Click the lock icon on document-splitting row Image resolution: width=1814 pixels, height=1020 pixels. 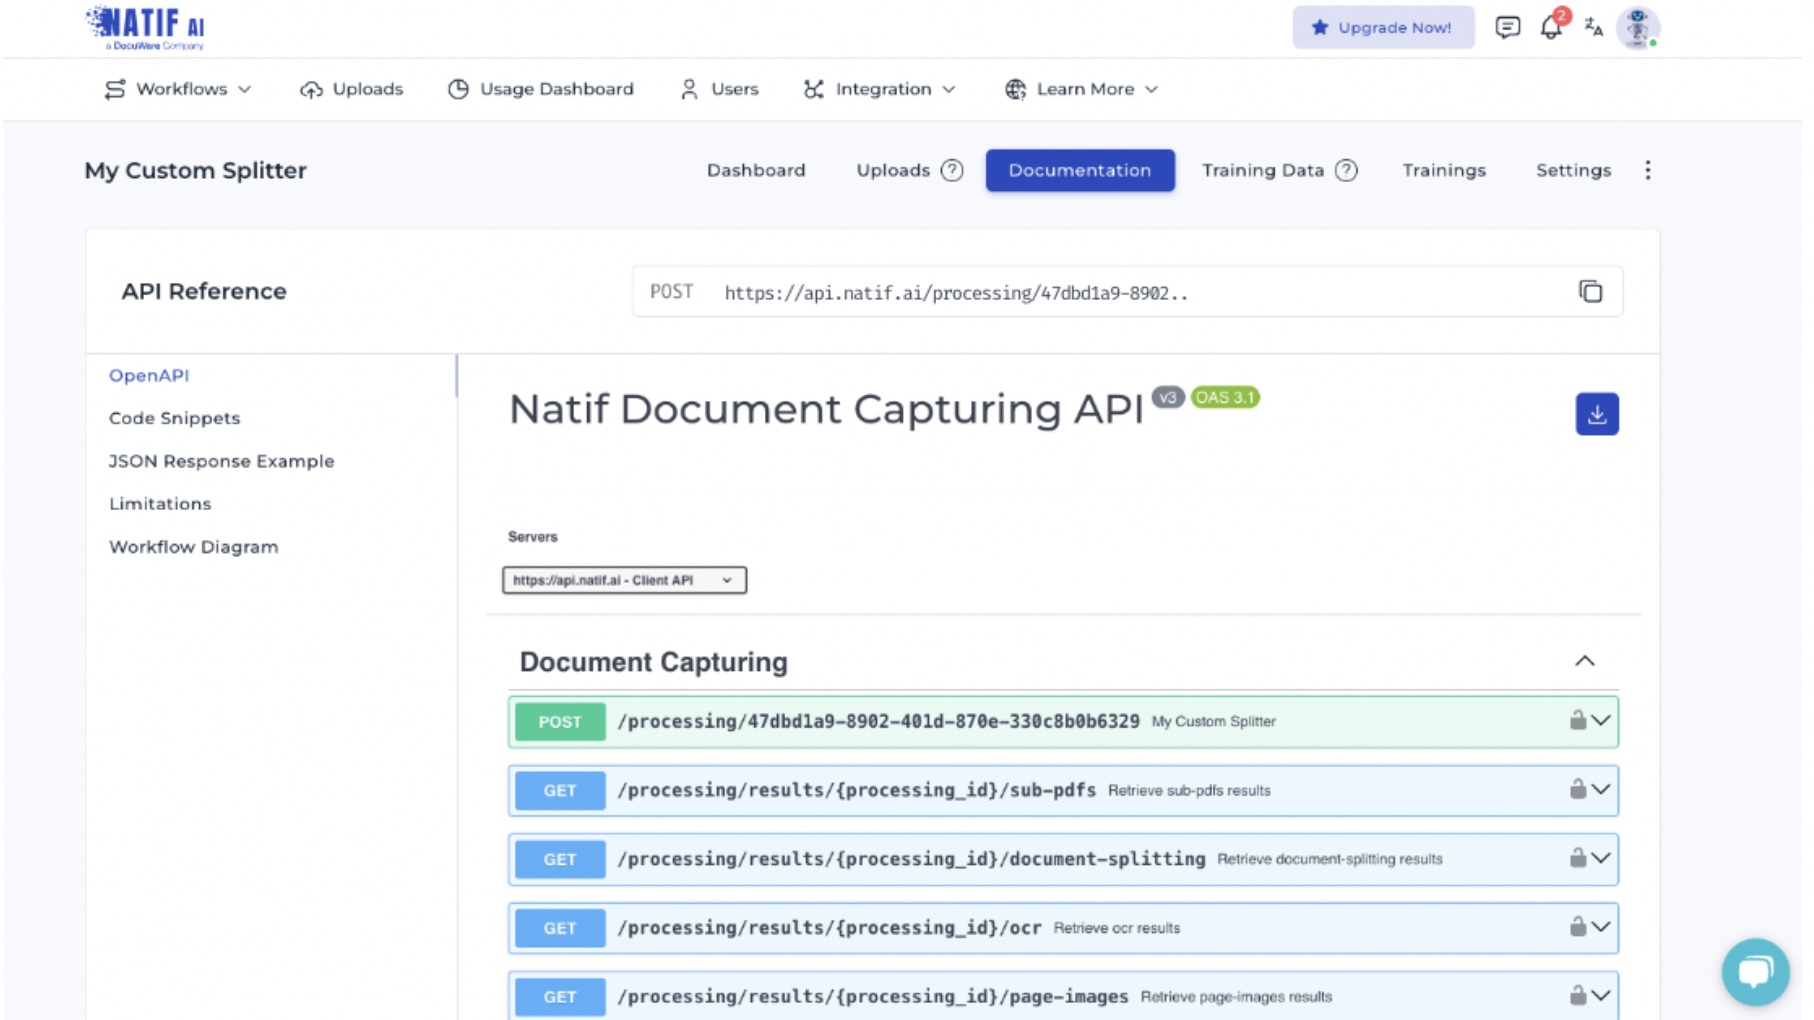1577,858
